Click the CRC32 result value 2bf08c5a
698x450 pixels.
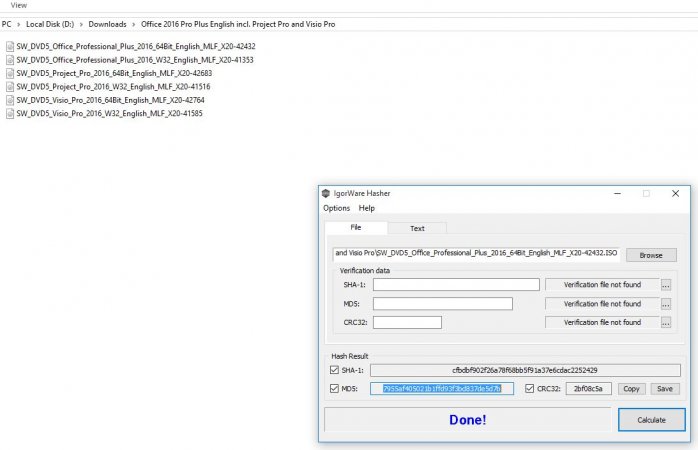[588, 389]
